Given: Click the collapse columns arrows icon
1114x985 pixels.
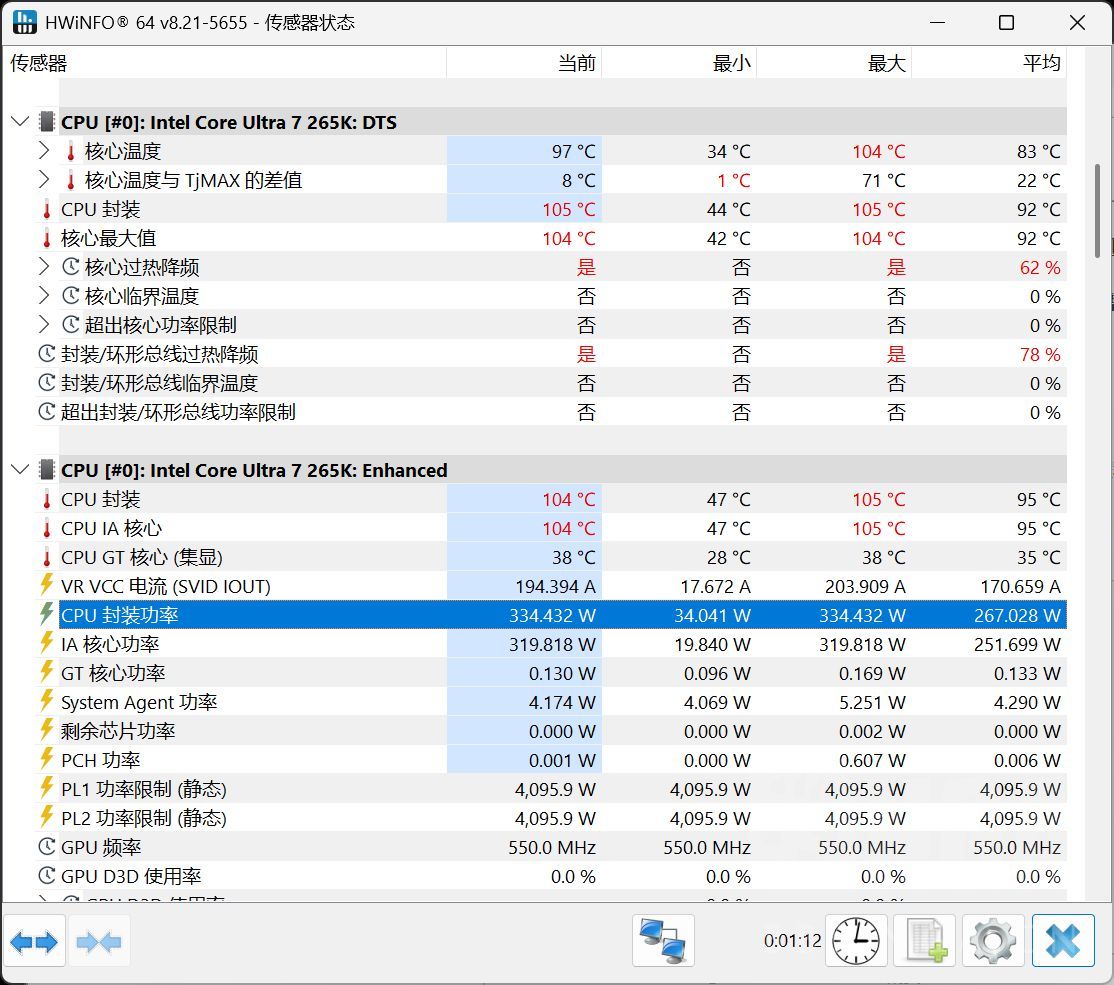Looking at the screenshot, I should click(98, 941).
